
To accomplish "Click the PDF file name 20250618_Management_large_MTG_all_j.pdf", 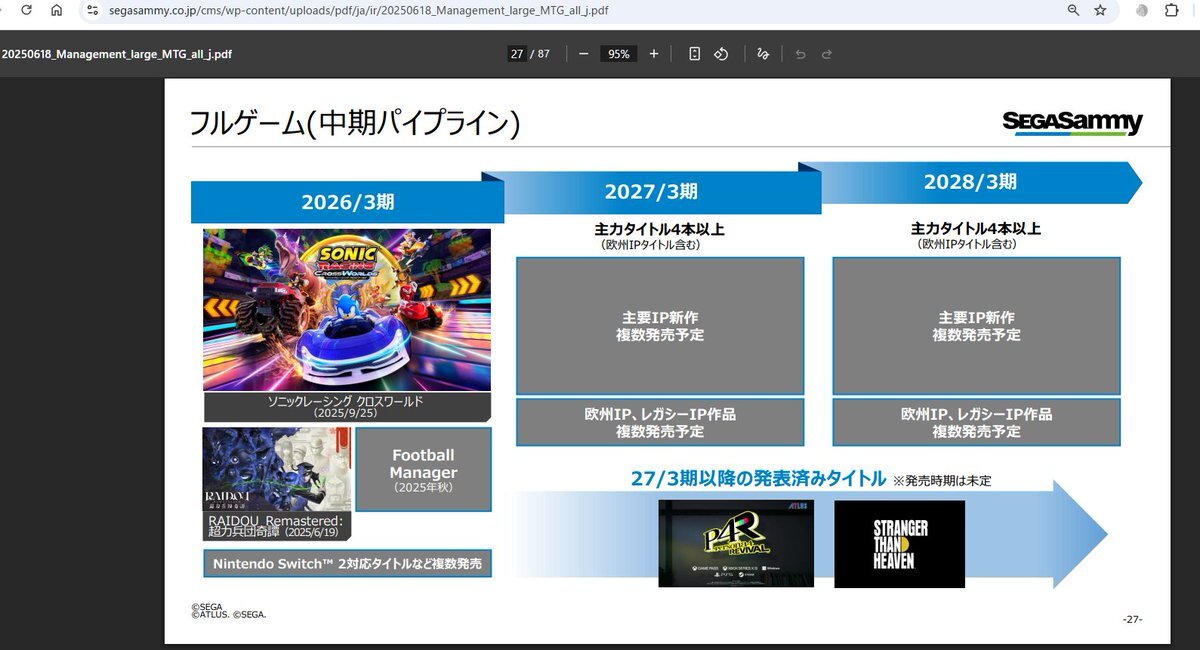I will (x=117, y=54).
